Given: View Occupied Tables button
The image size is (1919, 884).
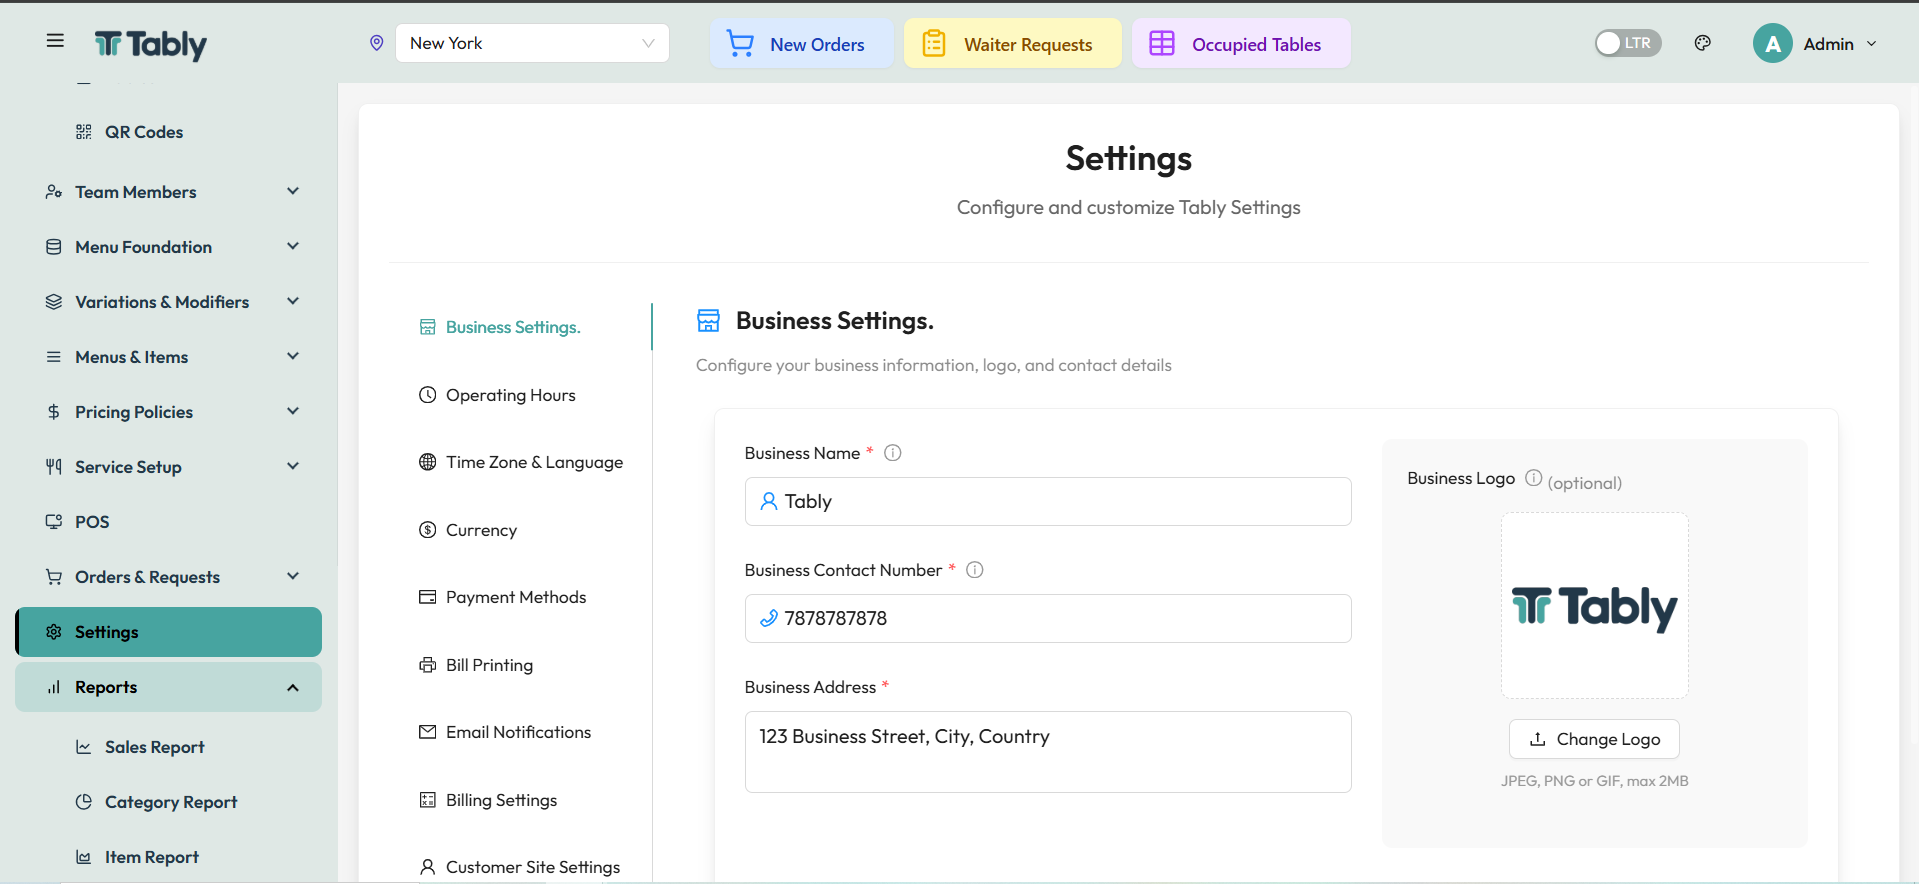Looking at the screenshot, I should [1241, 43].
